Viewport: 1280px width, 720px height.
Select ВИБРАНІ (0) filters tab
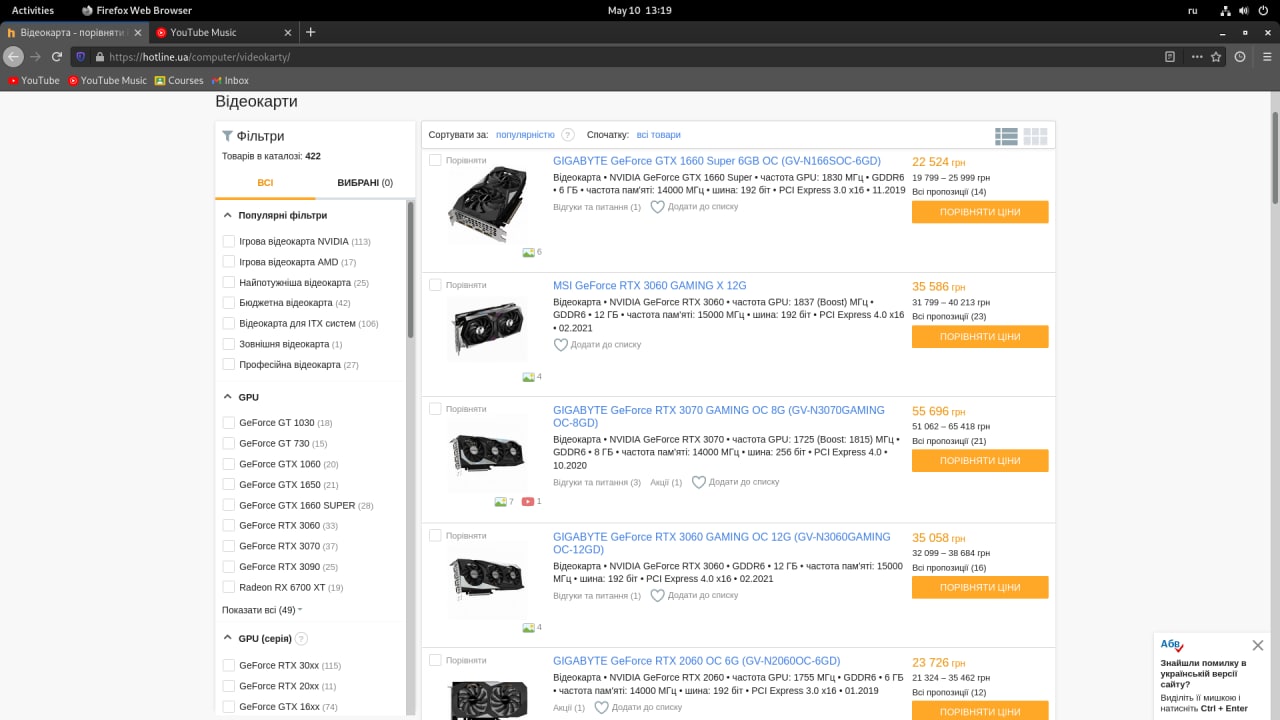365,183
